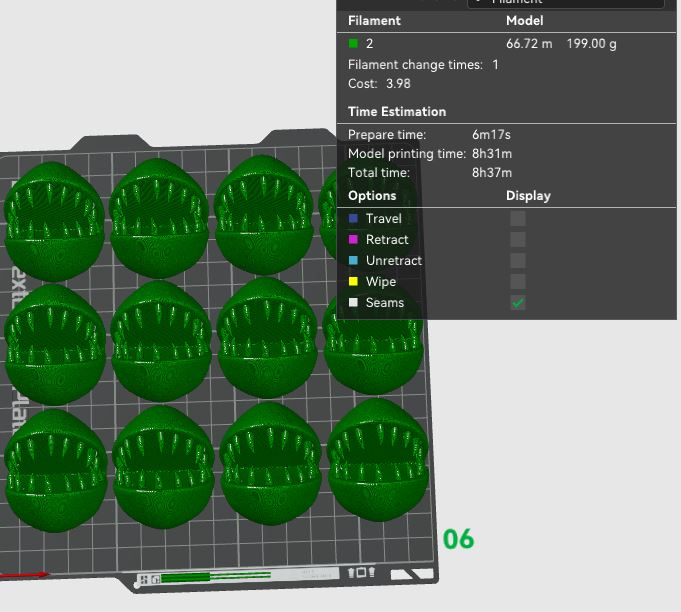Click the cyan Unretract color icon
This screenshot has width=681, height=612.
(x=354, y=261)
